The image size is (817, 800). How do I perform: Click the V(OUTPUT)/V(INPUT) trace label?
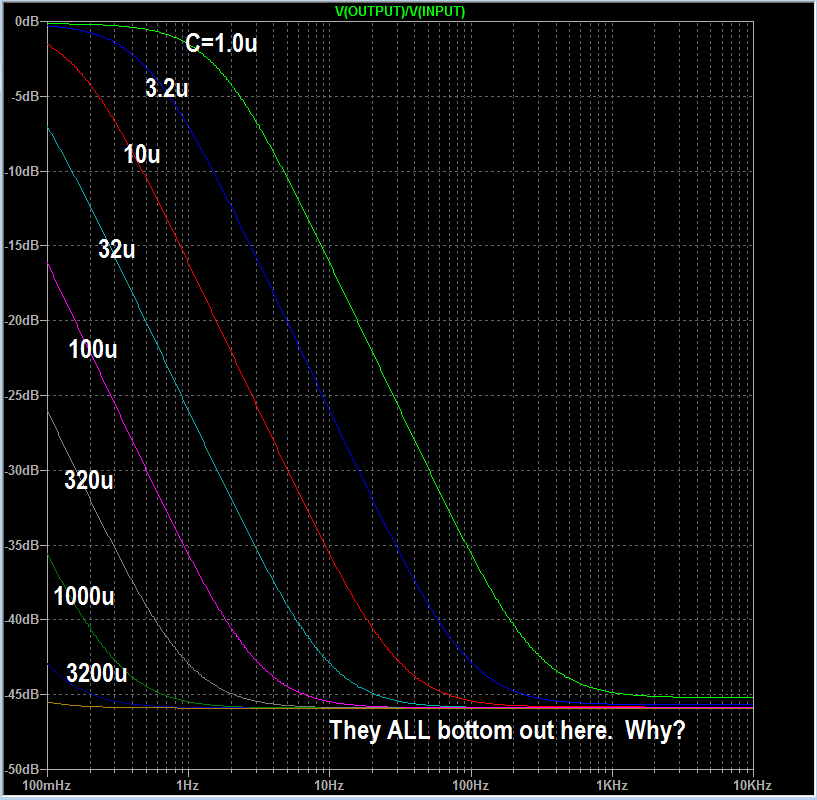click(x=400, y=11)
